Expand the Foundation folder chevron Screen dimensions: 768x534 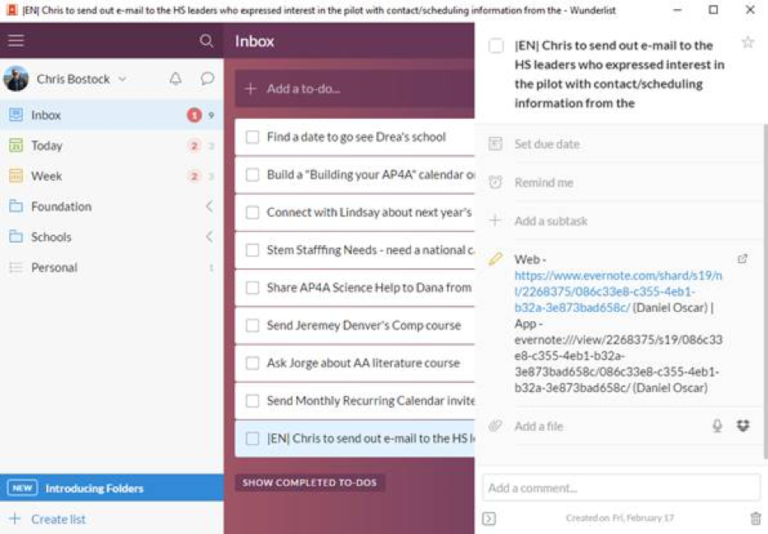pyautogui.click(x=209, y=206)
